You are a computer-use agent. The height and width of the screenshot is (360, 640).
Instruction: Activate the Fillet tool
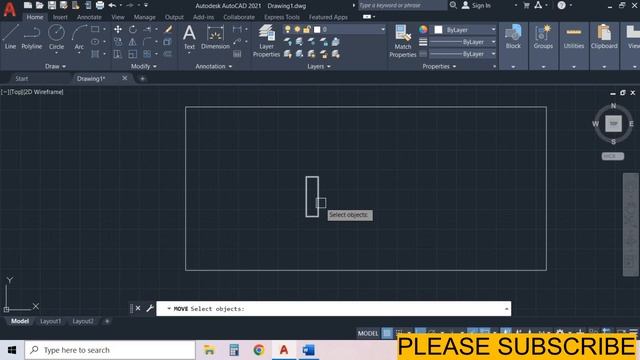[x=147, y=42]
